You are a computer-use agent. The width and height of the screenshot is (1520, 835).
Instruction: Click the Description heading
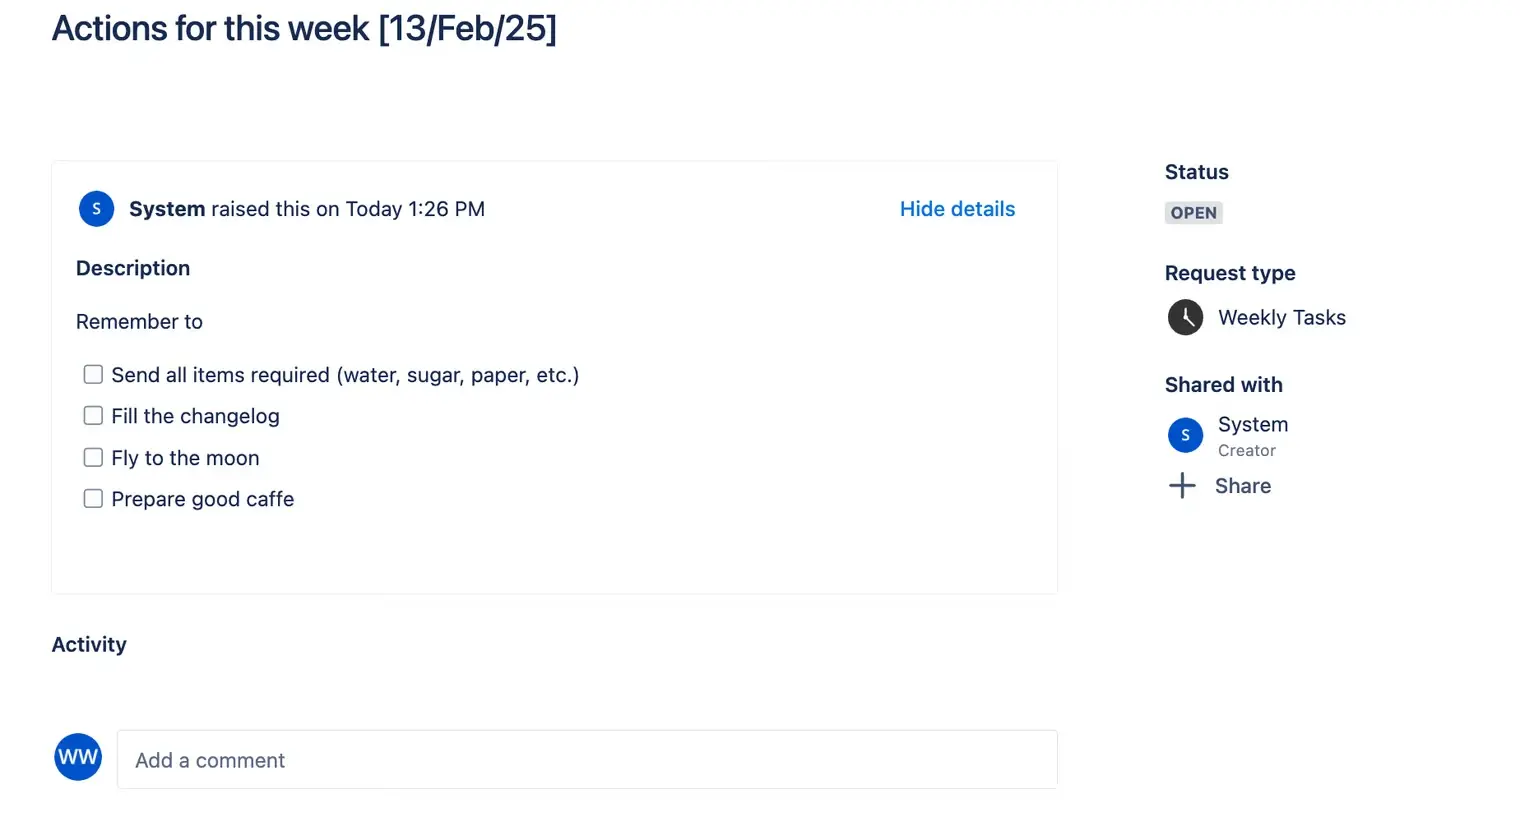click(133, 268)
